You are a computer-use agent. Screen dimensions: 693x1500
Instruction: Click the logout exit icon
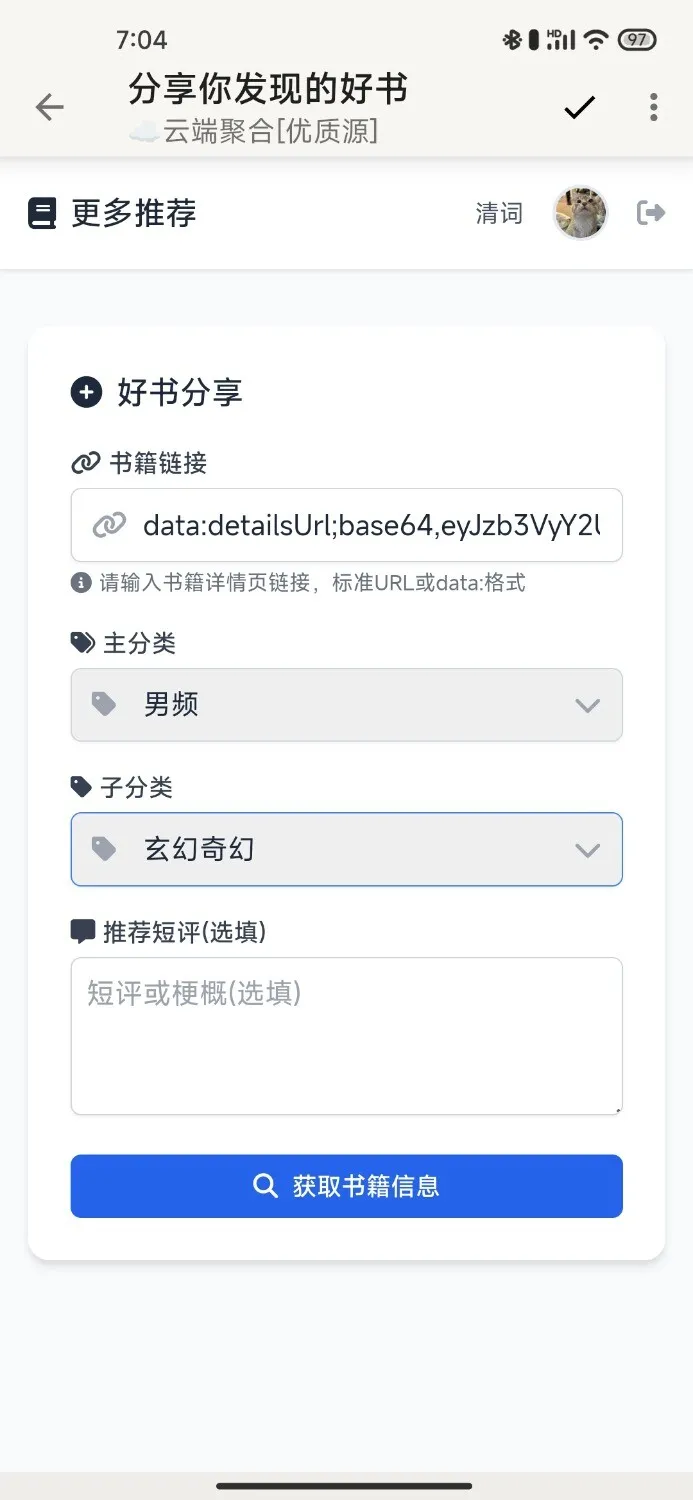(x=651, y=213)
